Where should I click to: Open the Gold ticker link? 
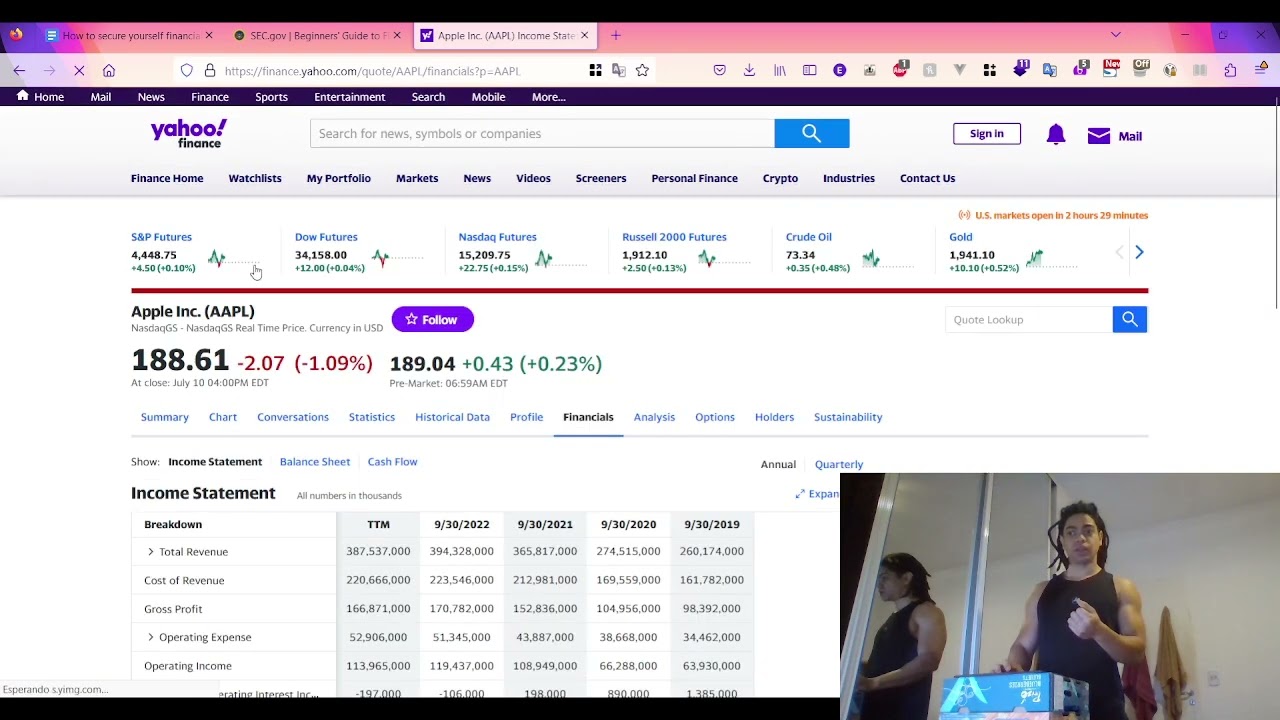[960, 237]
